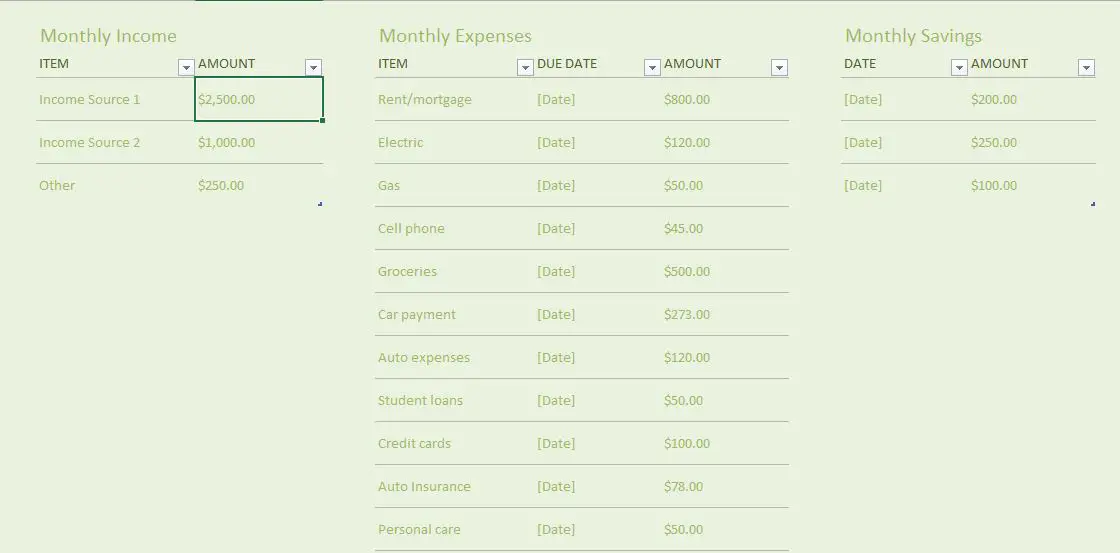This screenshot has height=553, width=1120.
Task: Select the $2,500.00 income amount cell
Action: click(x=259, y=99)
